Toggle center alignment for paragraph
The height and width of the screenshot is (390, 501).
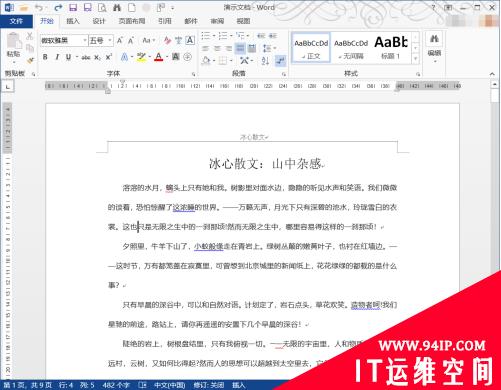coord(217,49)
